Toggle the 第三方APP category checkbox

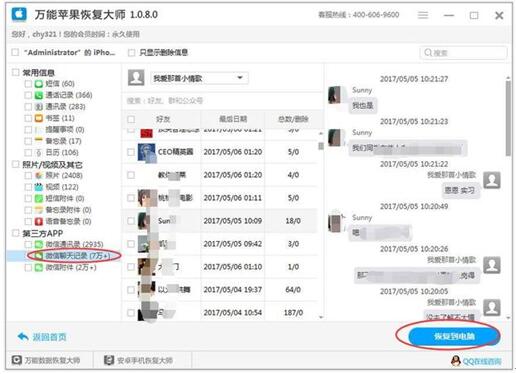[15, 233]
